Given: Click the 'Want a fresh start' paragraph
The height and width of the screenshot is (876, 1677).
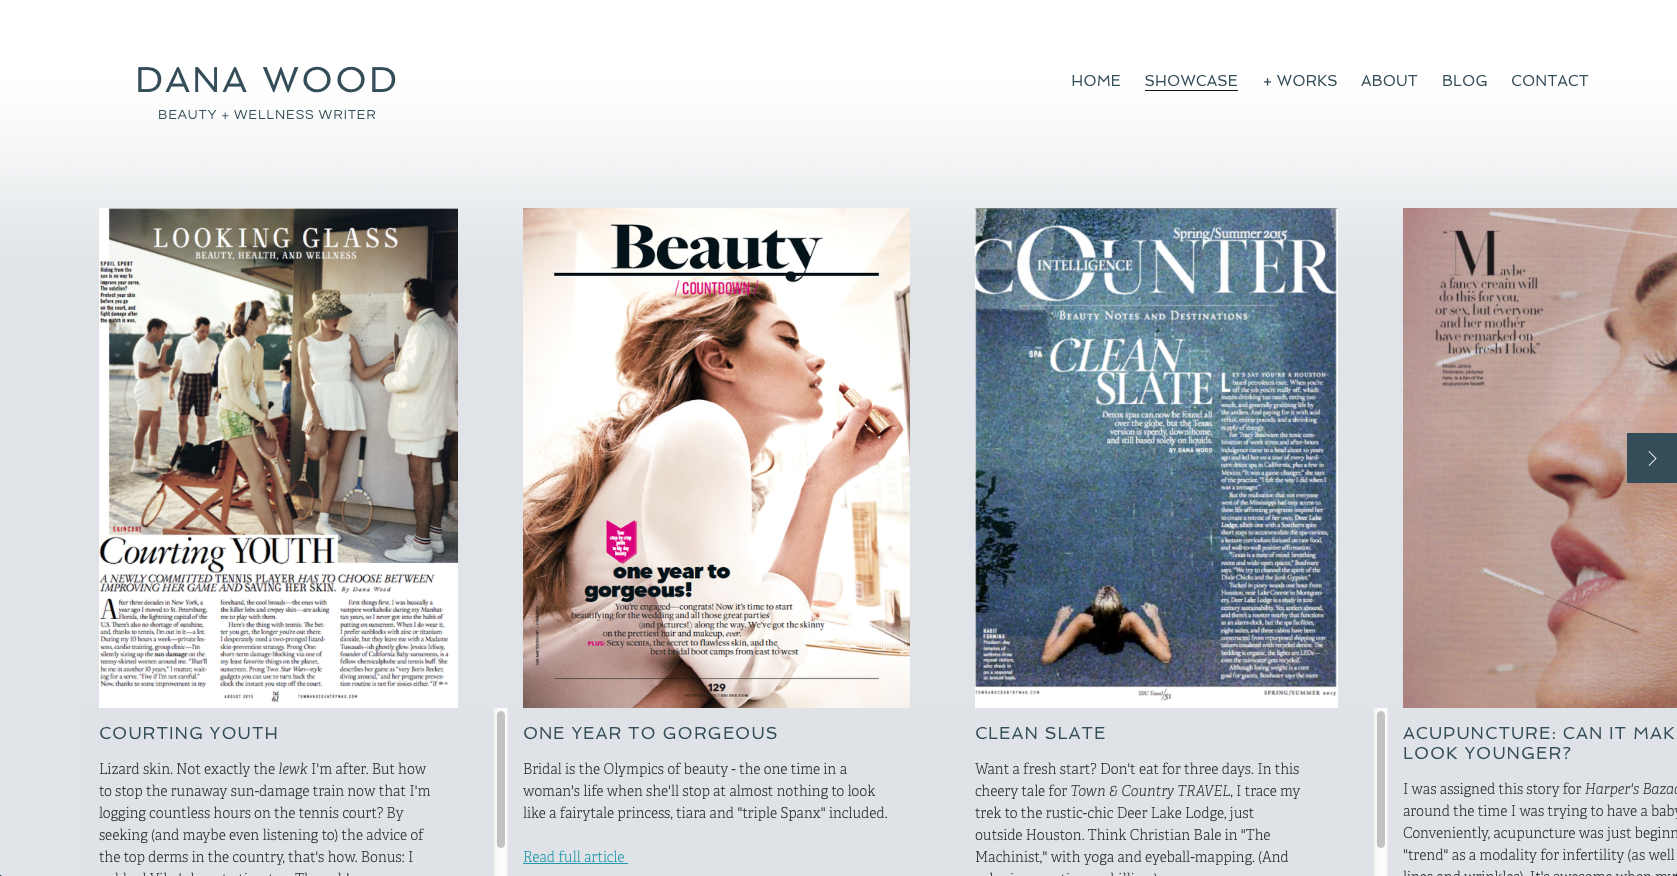Looking at the screenshot, I should coord(1138,818).
